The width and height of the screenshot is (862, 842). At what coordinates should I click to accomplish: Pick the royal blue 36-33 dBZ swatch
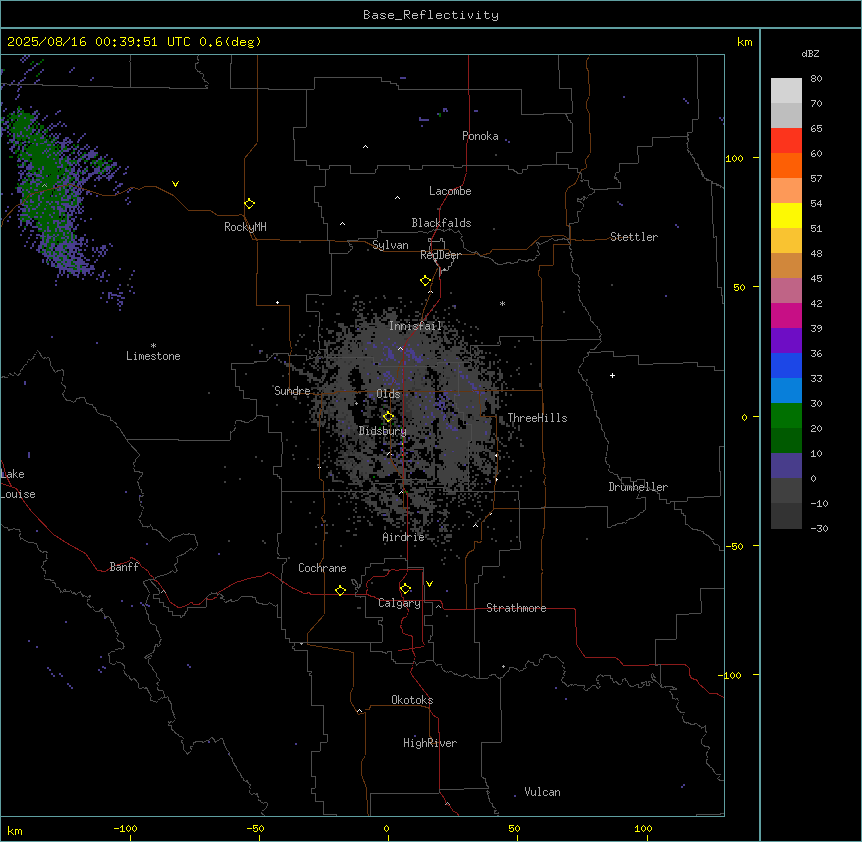(786, 365)
